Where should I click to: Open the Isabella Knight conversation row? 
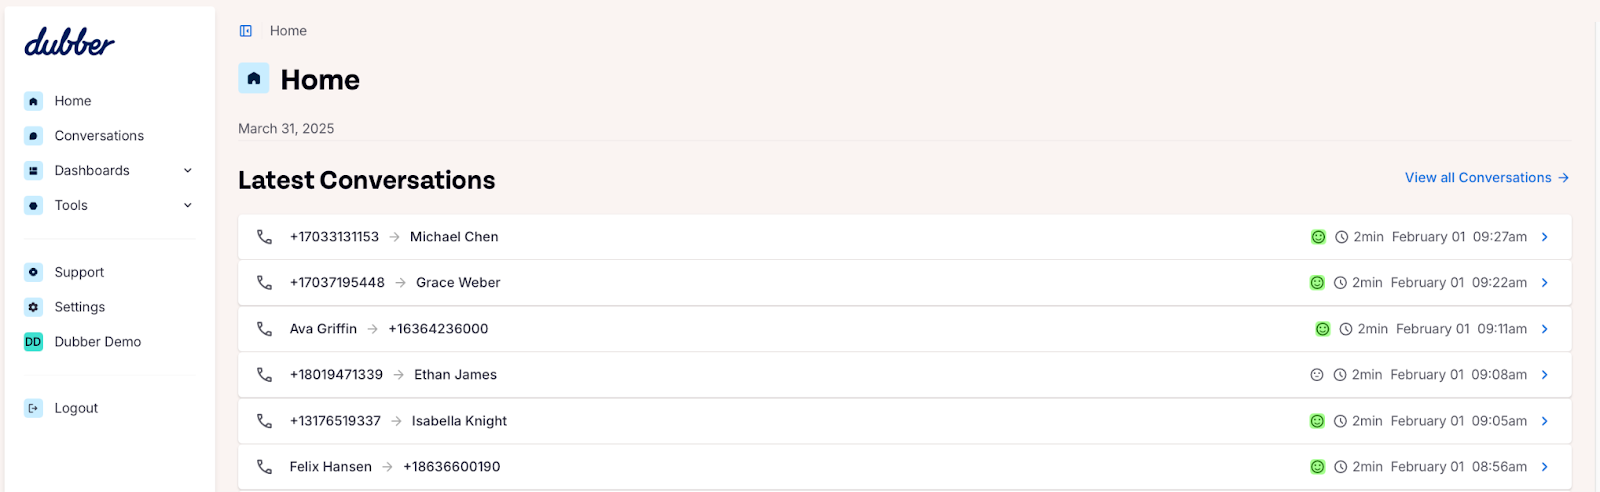point(905,421)
